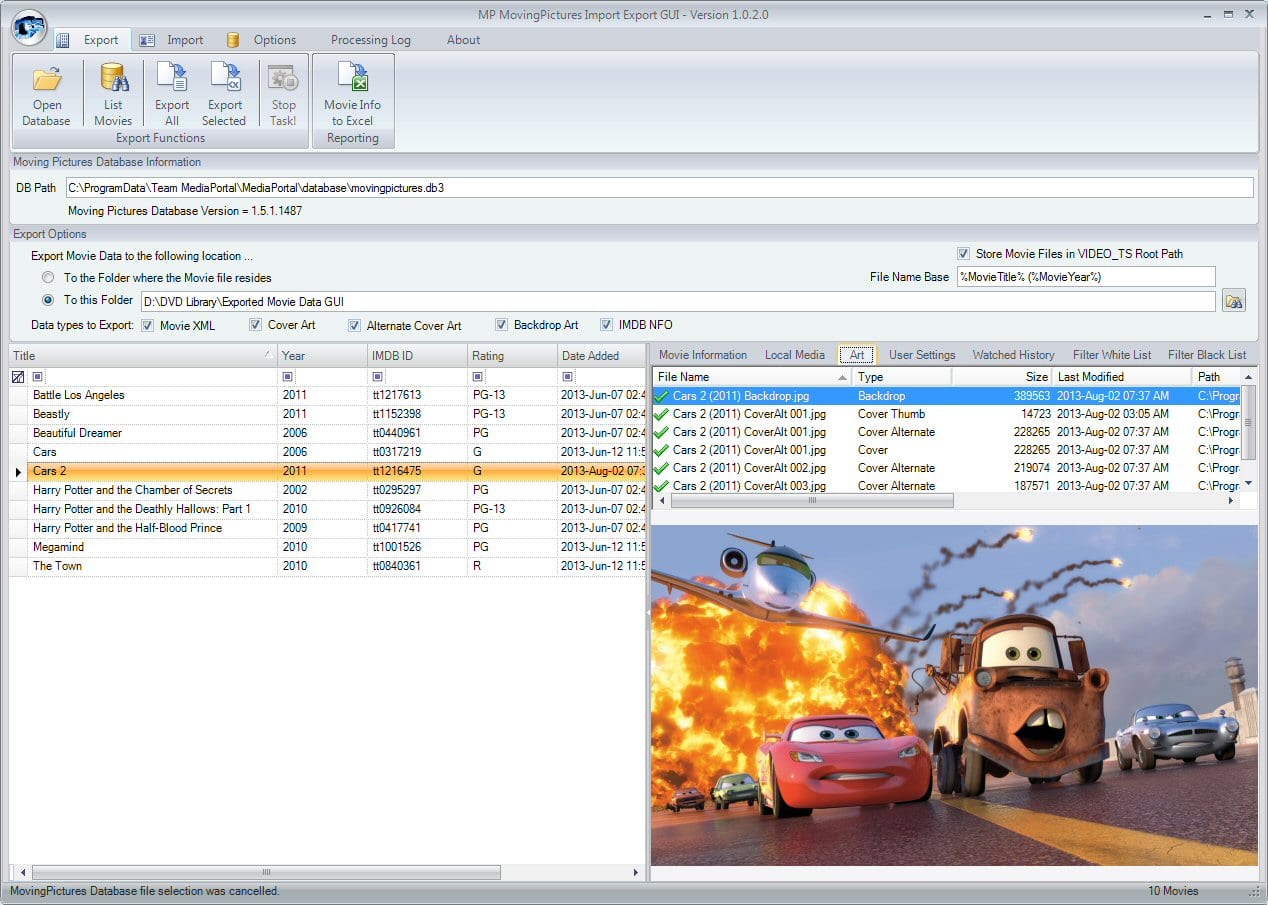The image size is (1268, 905).
Task: Click the movie list horizontal scrollbar thumb
Action: (x=266, y=872)
